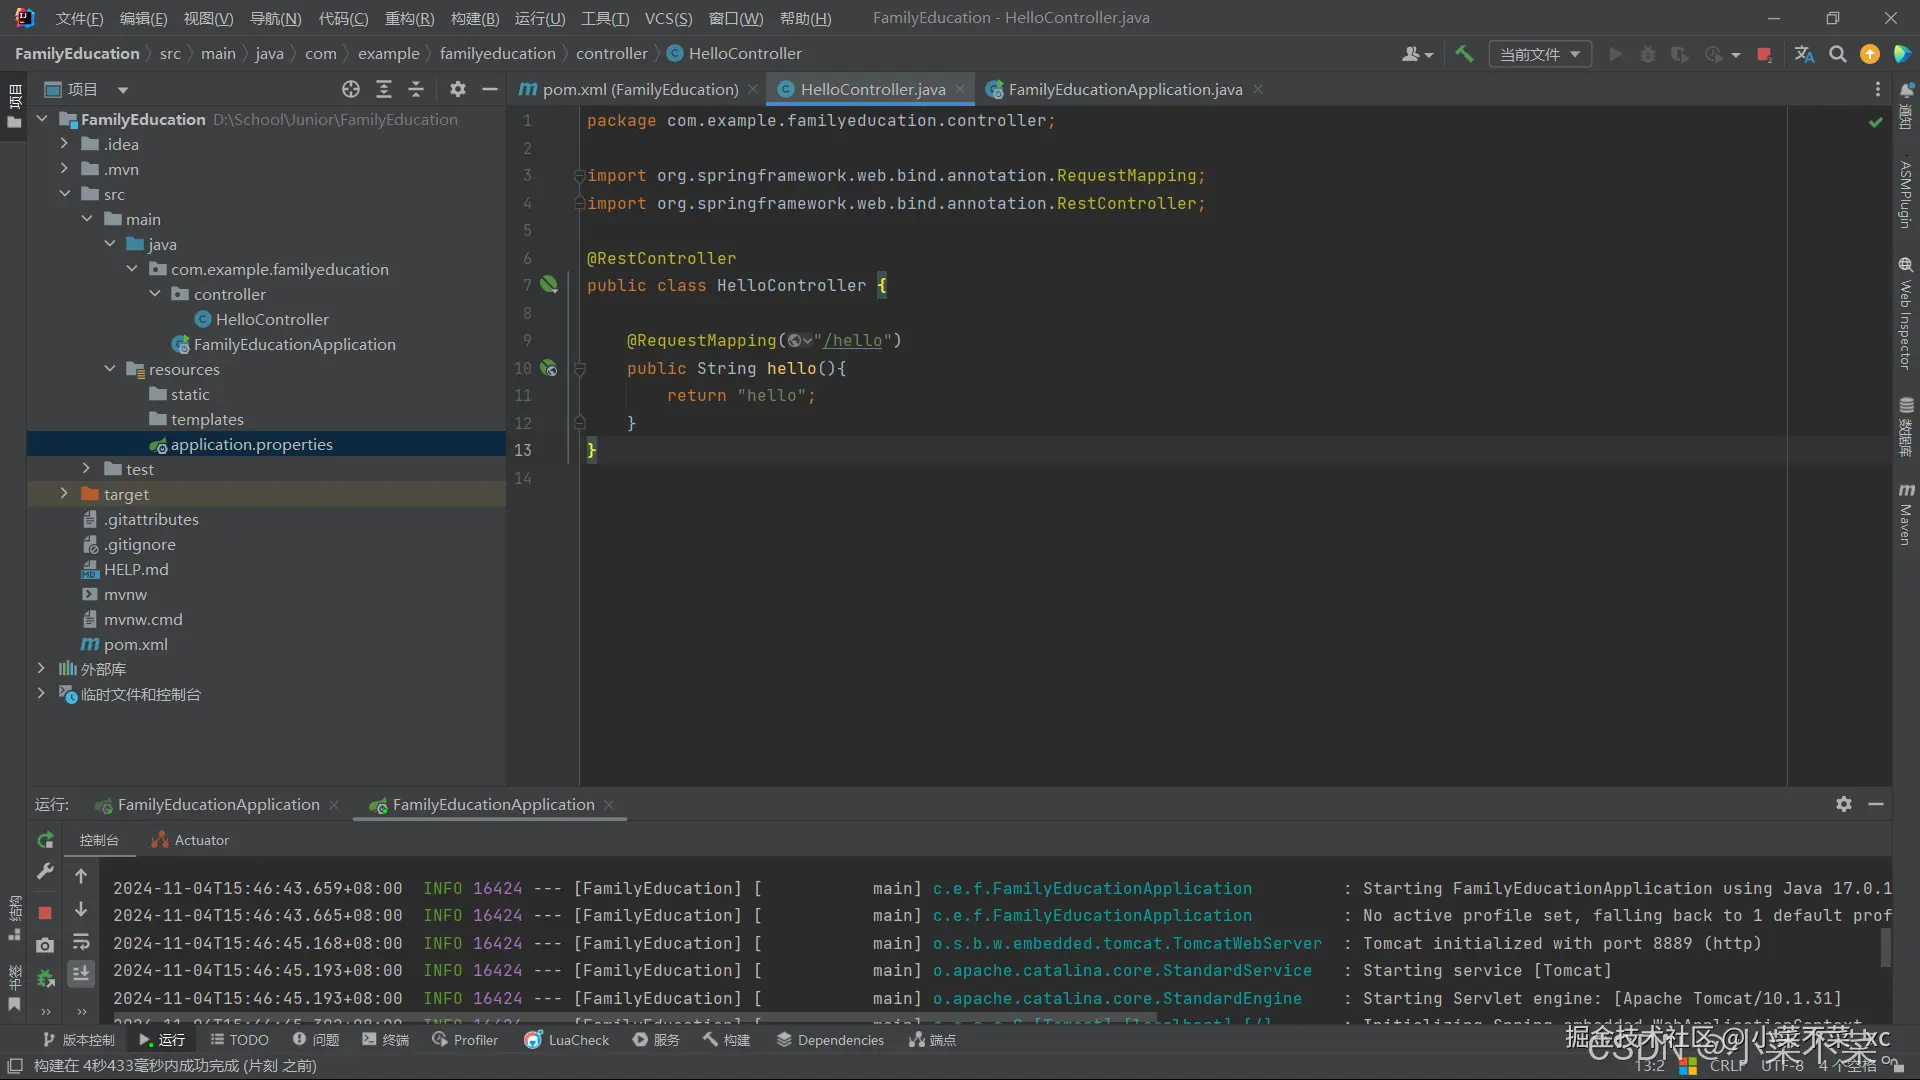Switch to the FamilyEducationApplication.java tab
This screenshot has height=1080, width=1920.
[1124, 89]
